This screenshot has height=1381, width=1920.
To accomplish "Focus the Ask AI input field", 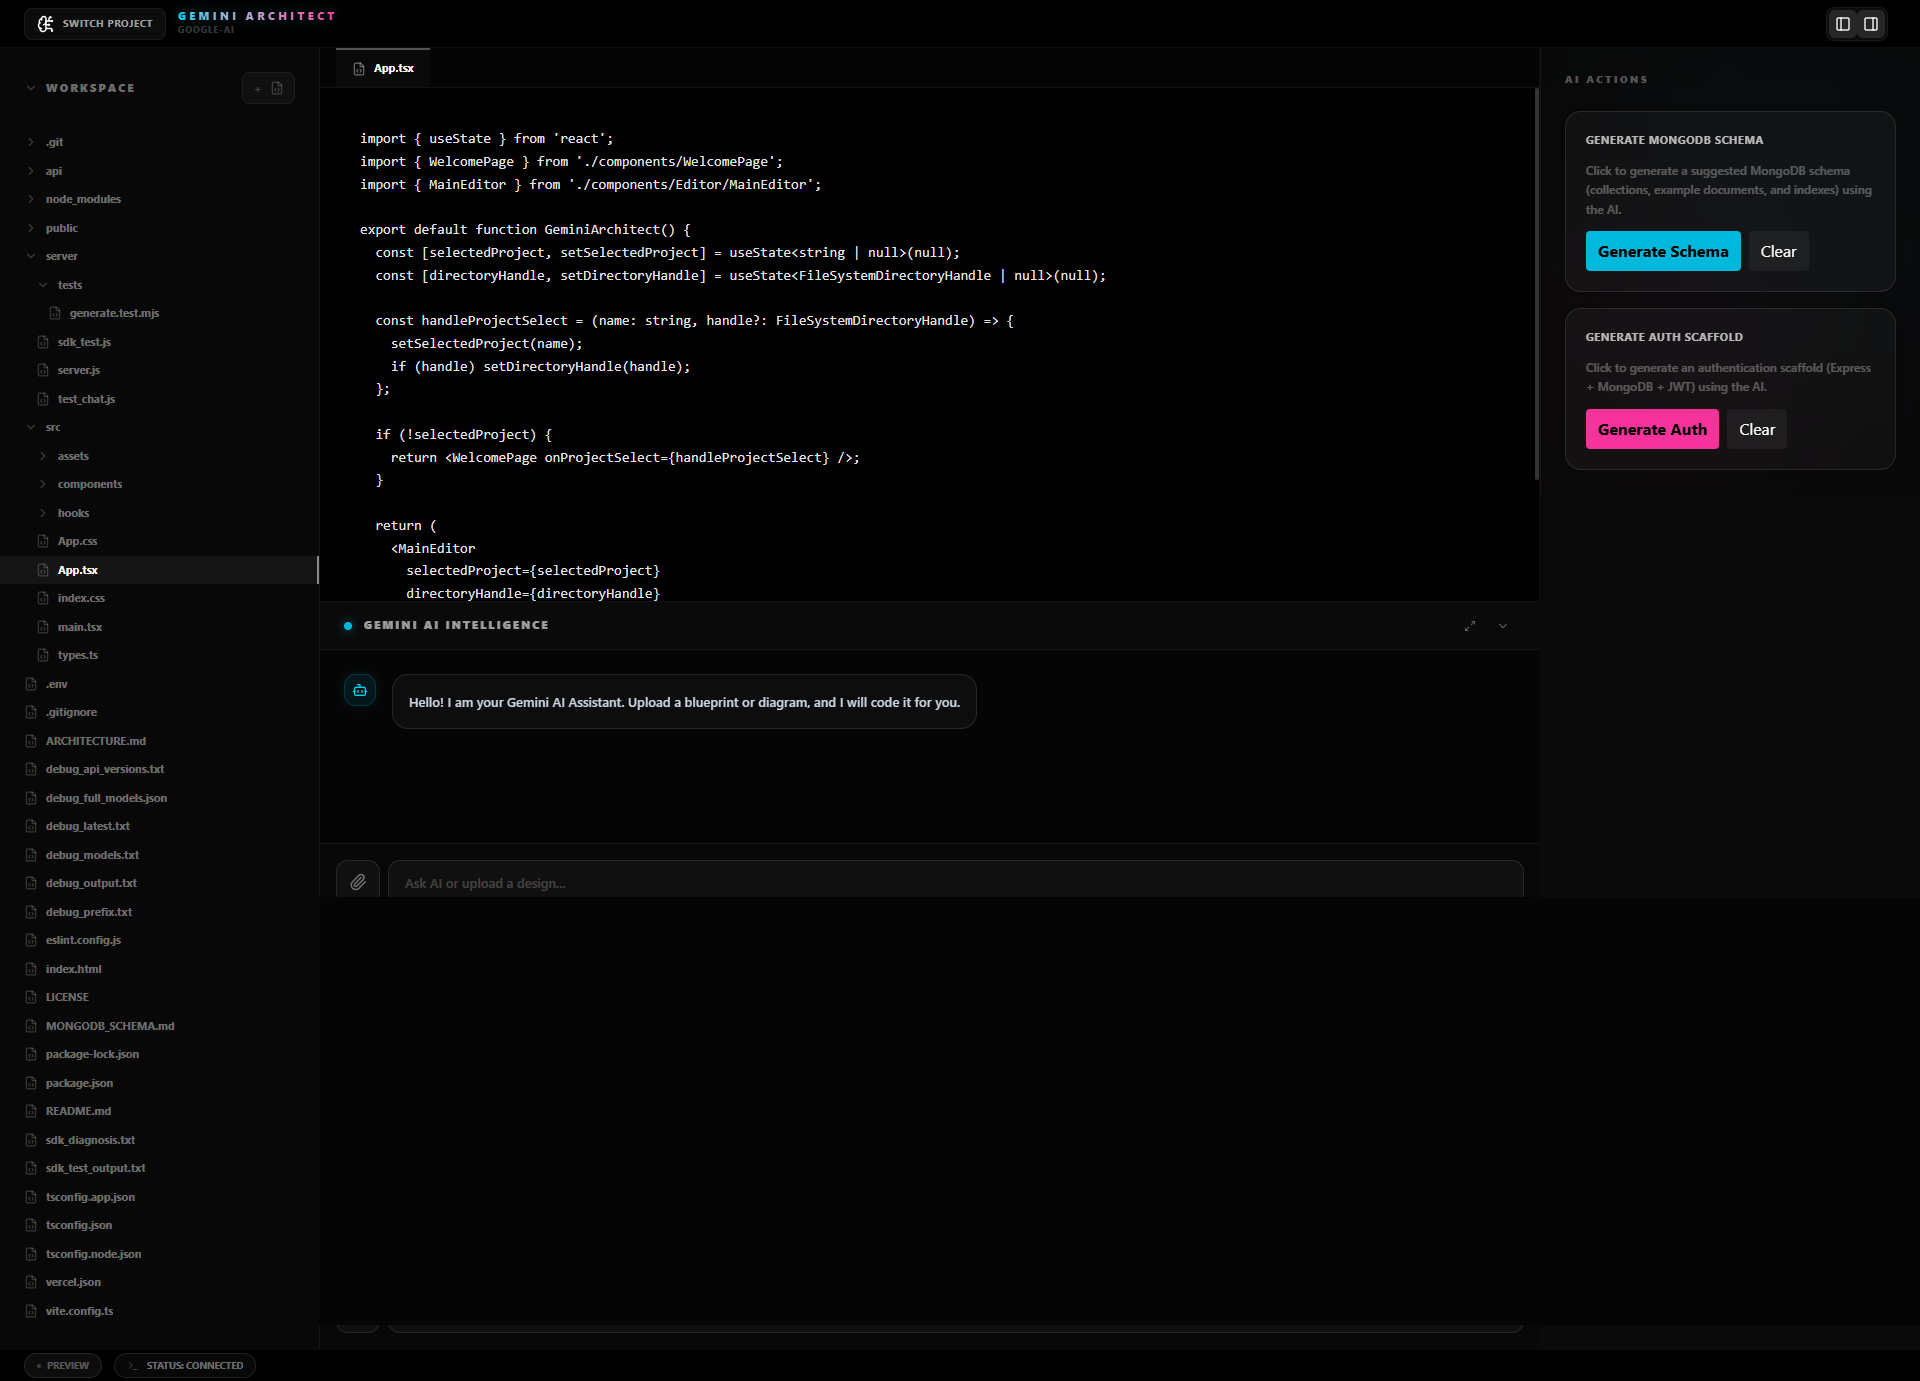I will click(955, 882).
